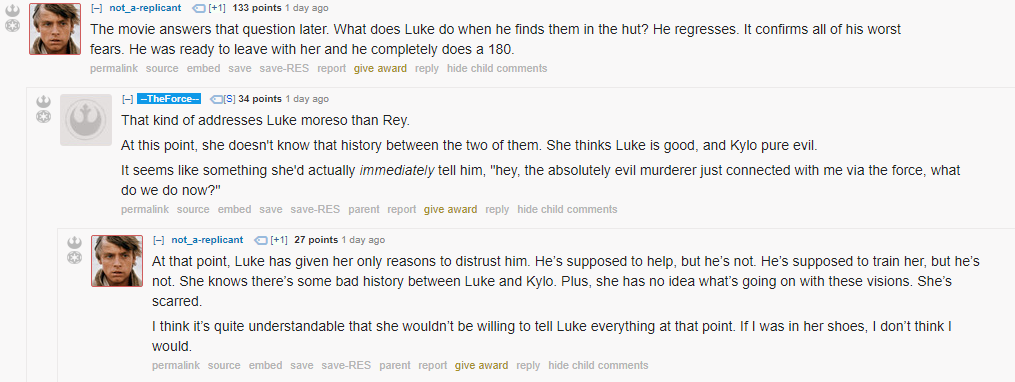This screenshot has height=382, width=1015.
Task: Click the RES tag icon beside --TheForce--
Action: [x=216, y=99]
